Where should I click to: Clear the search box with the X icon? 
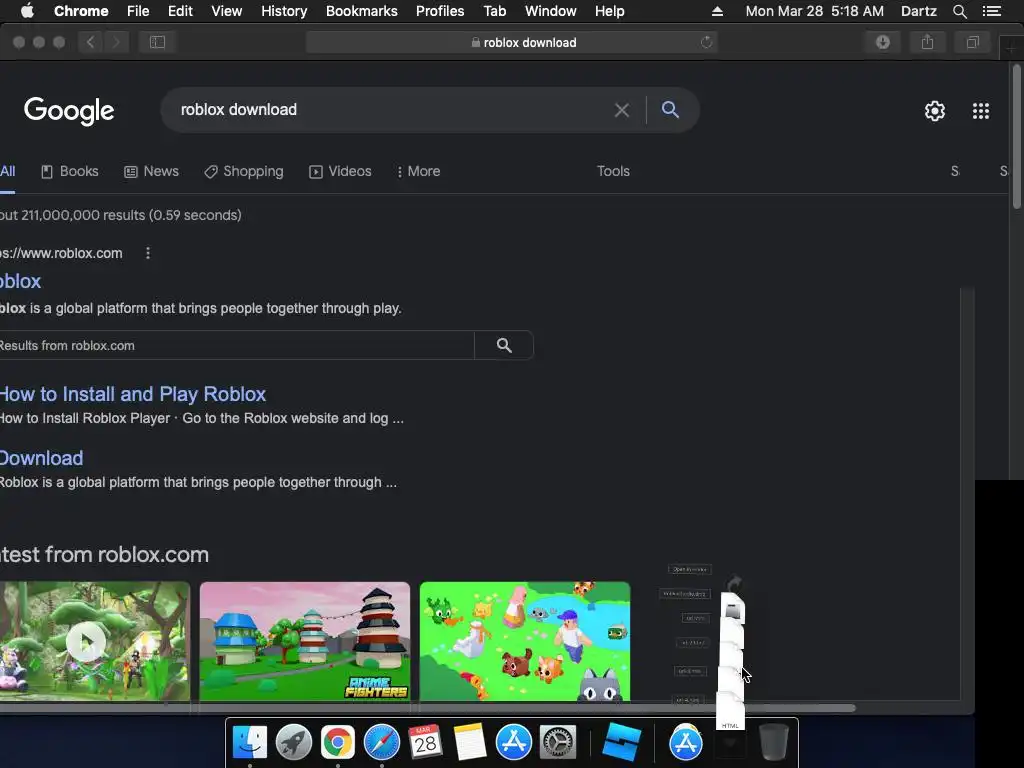coord(622,110)
